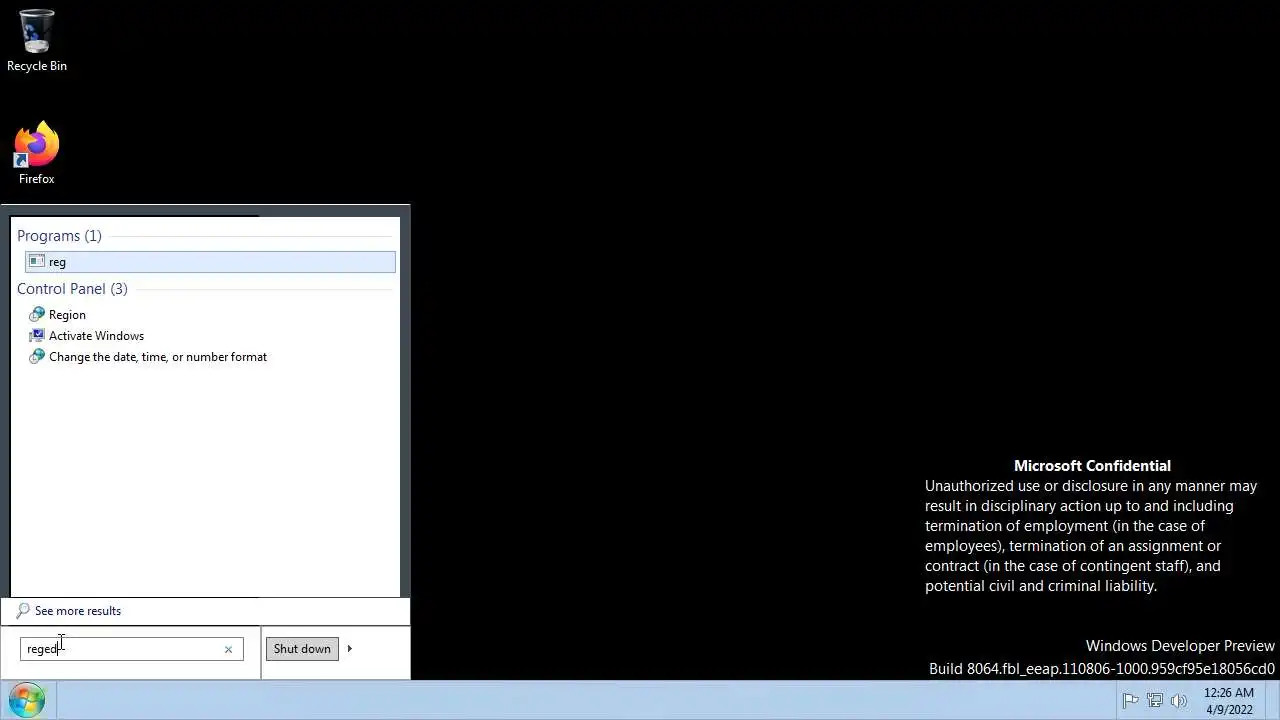
Task: Click the Control Panel (3) group header
Action: 72,289
